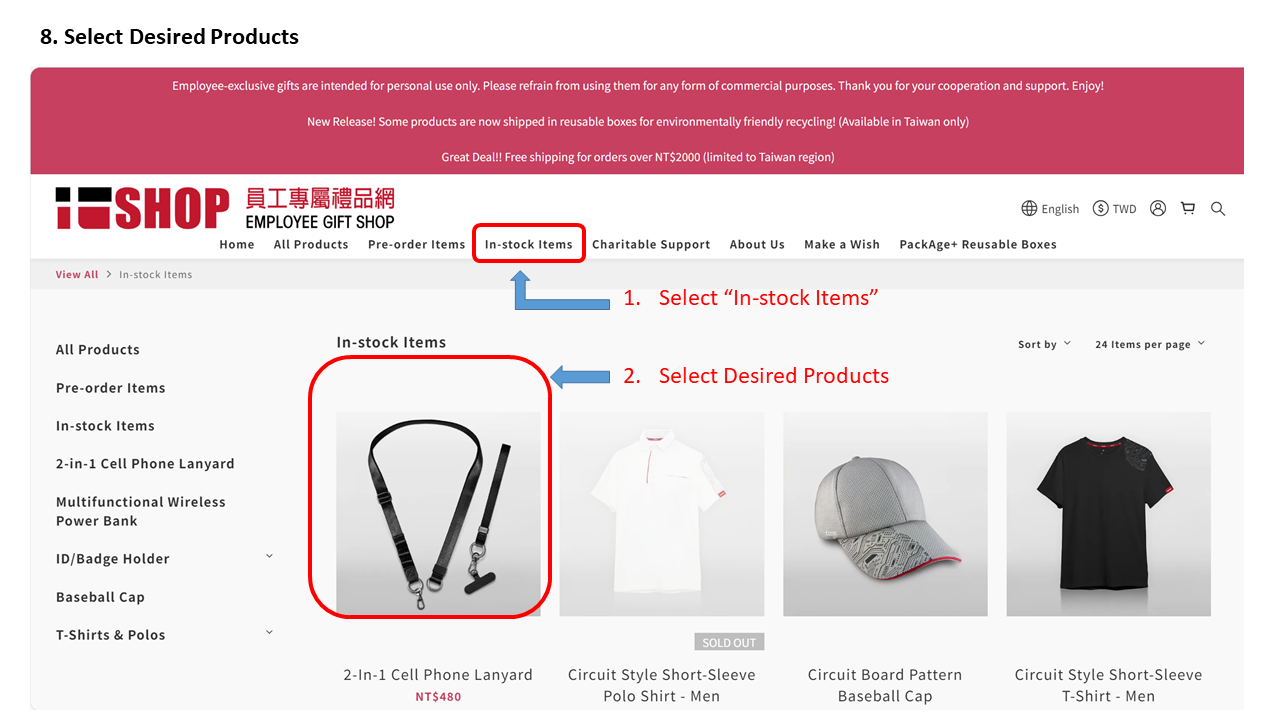Go to the Charitable Support menu
The image size is (1280, 720).
coord(651,244)
